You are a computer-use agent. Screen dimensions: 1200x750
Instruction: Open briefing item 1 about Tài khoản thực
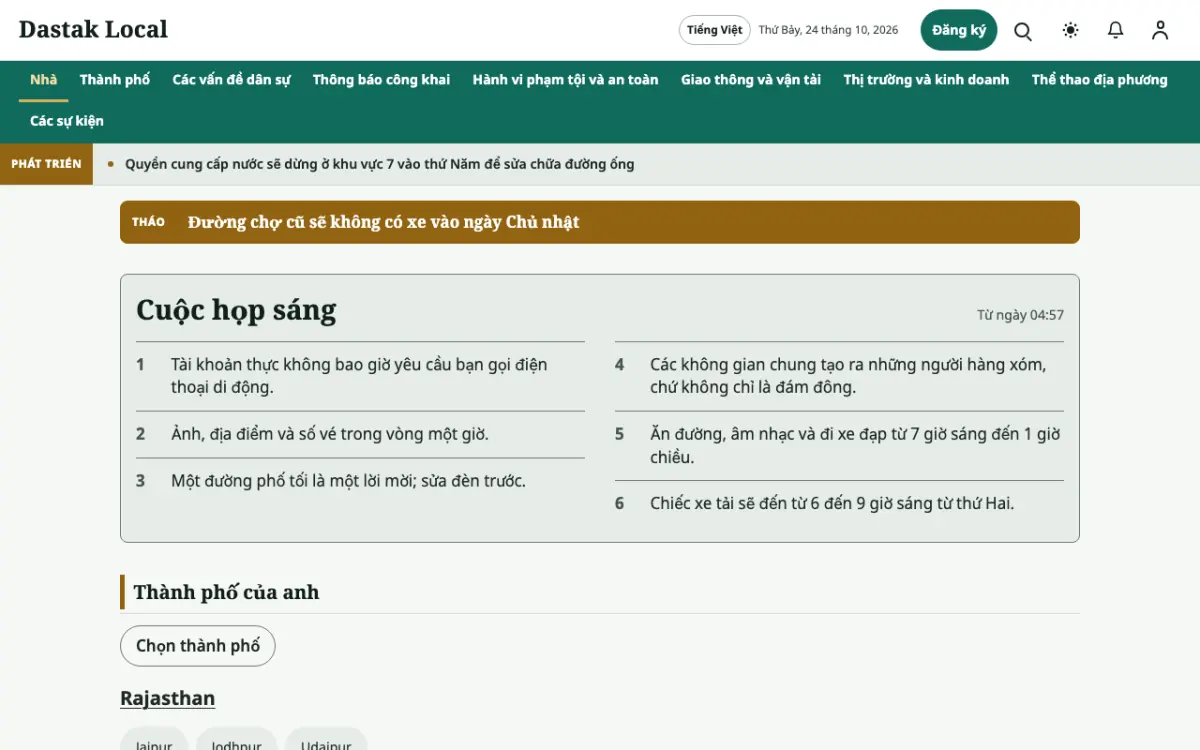(x=360, y=376)
